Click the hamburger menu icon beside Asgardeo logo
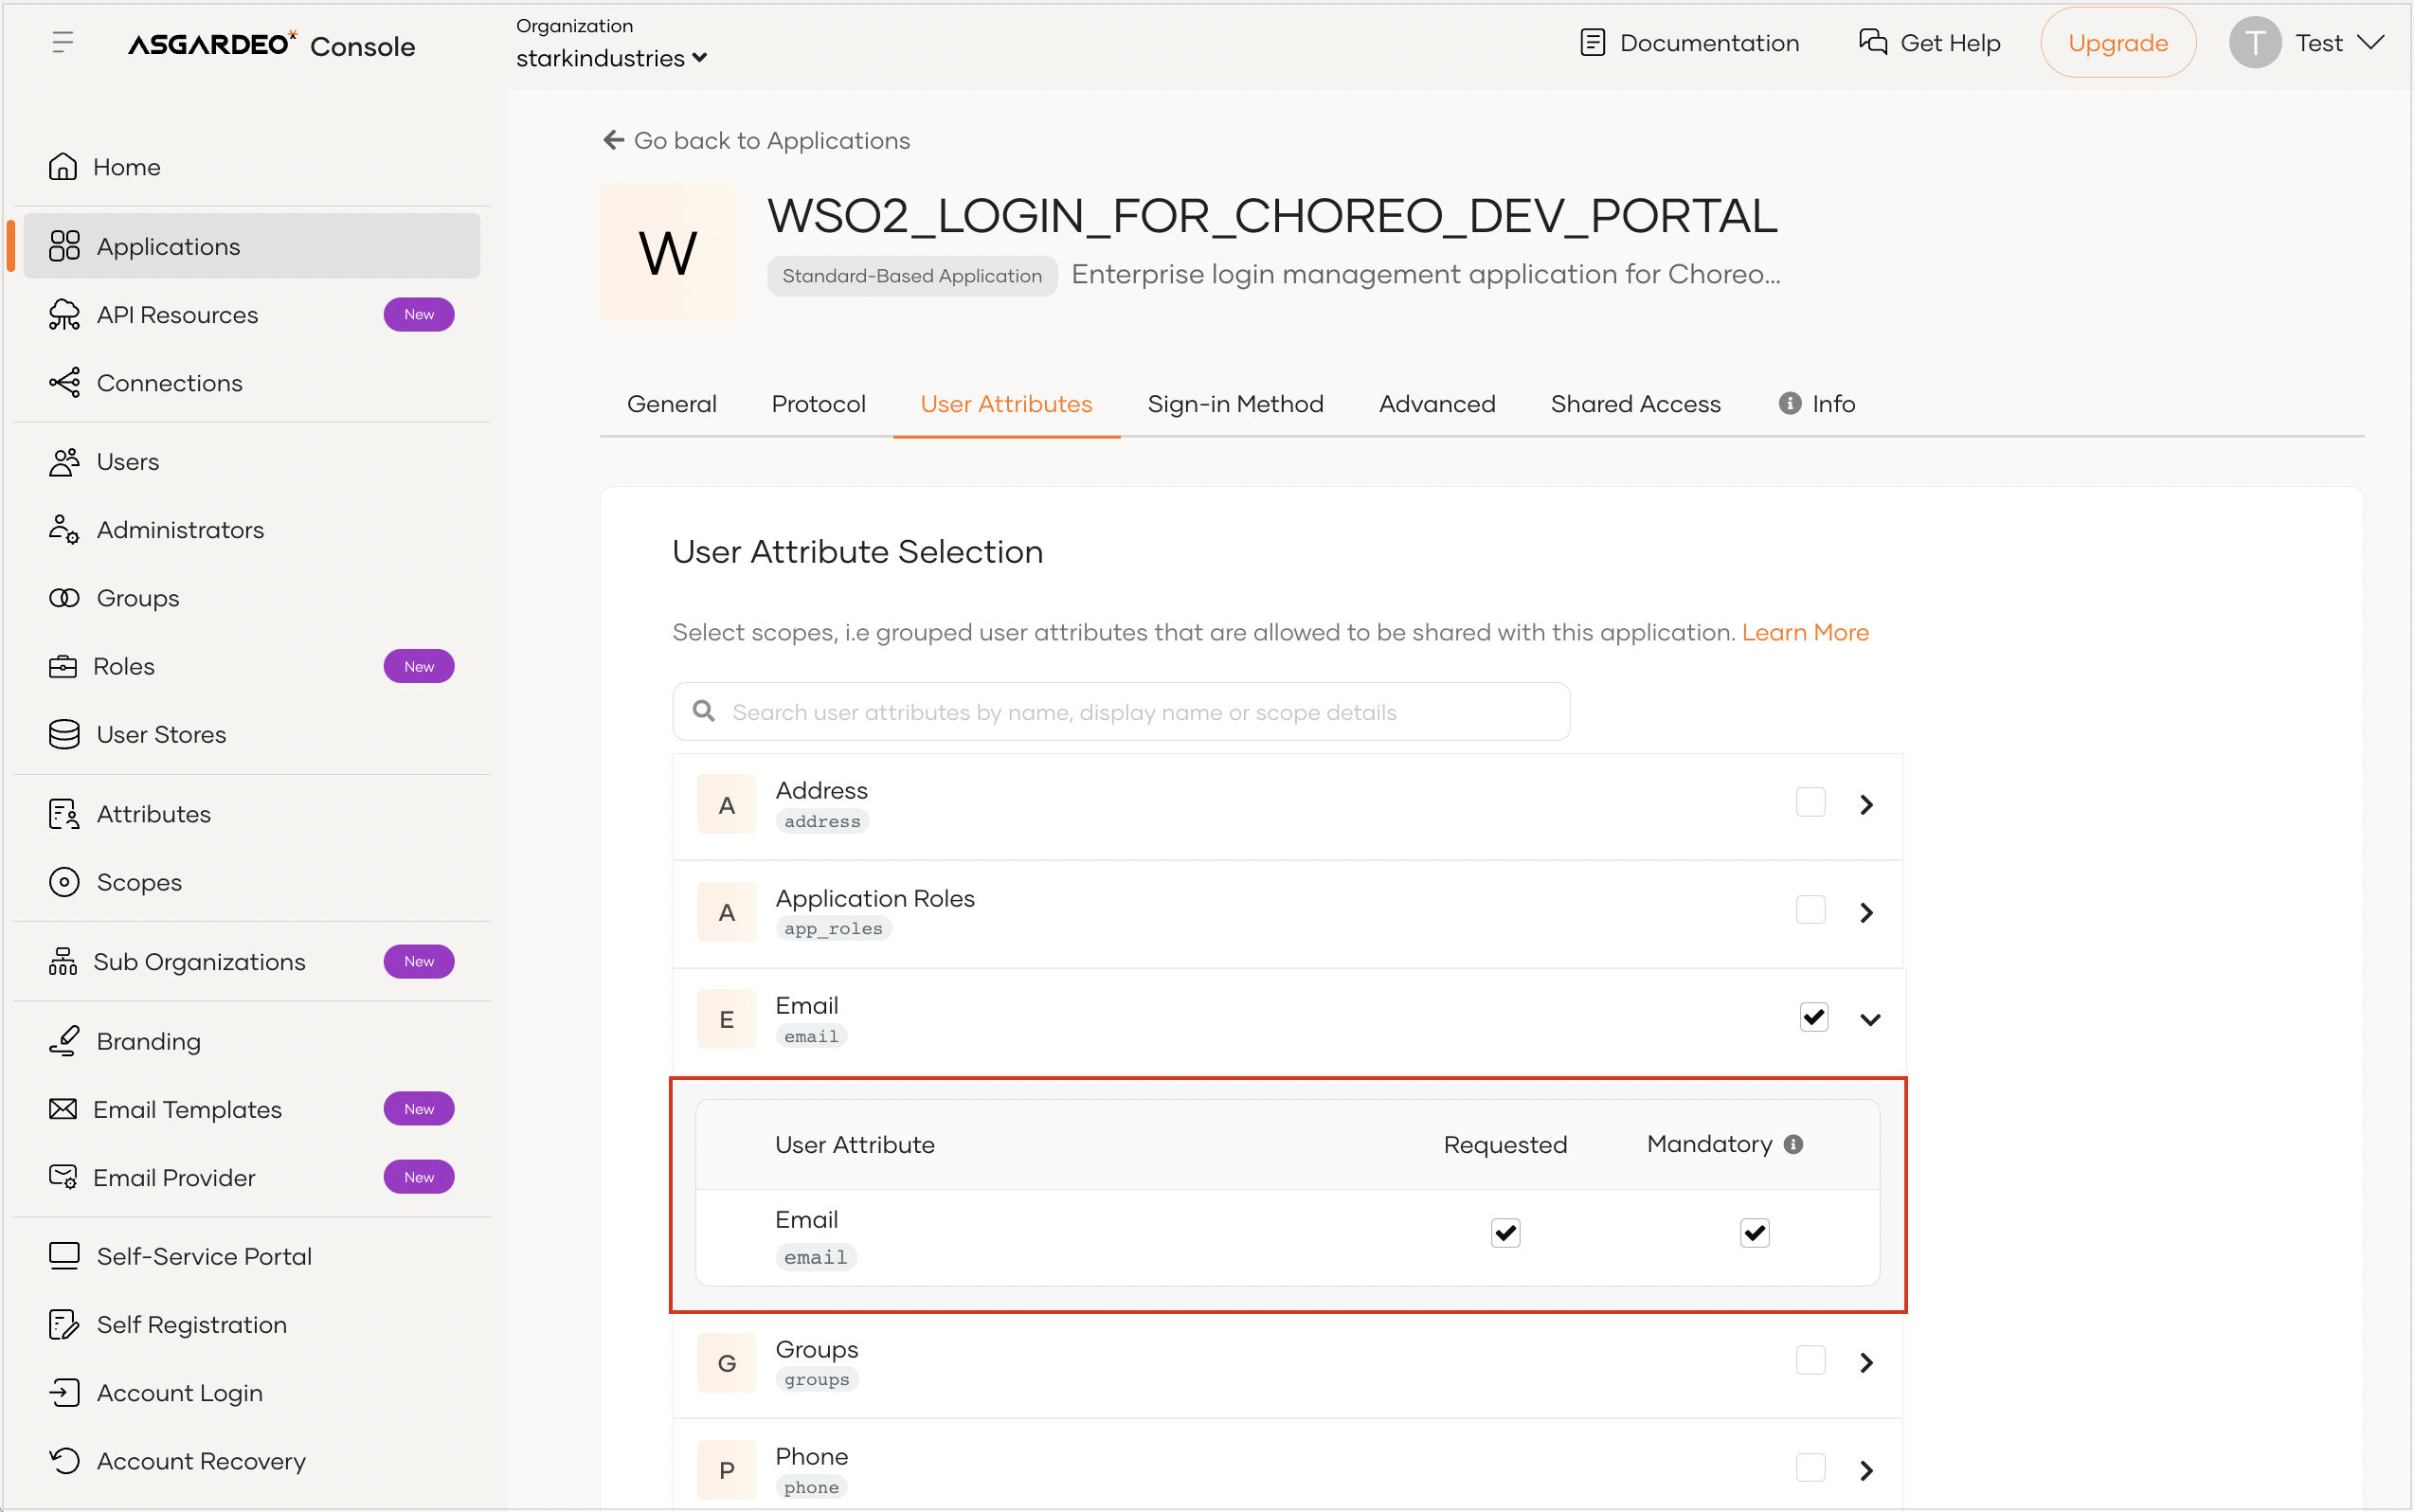This screenshot has height=1512, width=2414. point(63,43)
